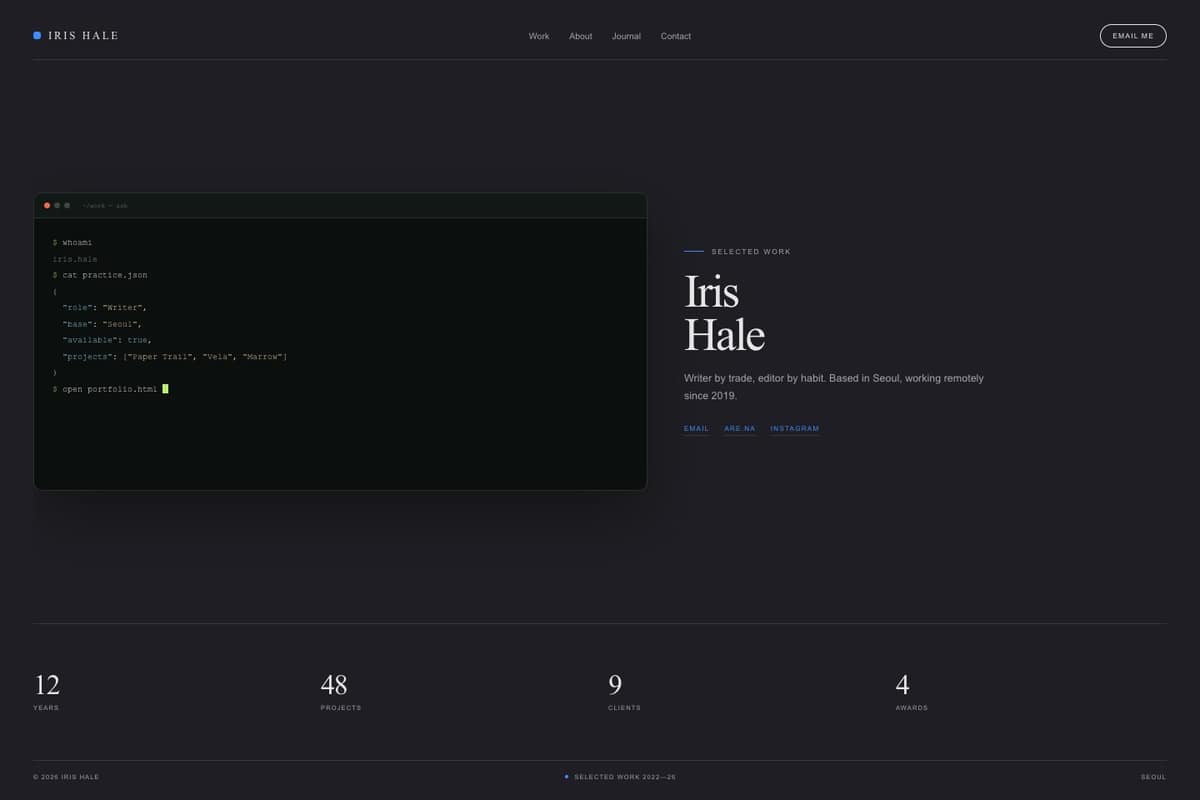Click '© 2026 IRIS HALE' footer text
Viewport: 1200px width, 800px height.
tap(66, 777)
